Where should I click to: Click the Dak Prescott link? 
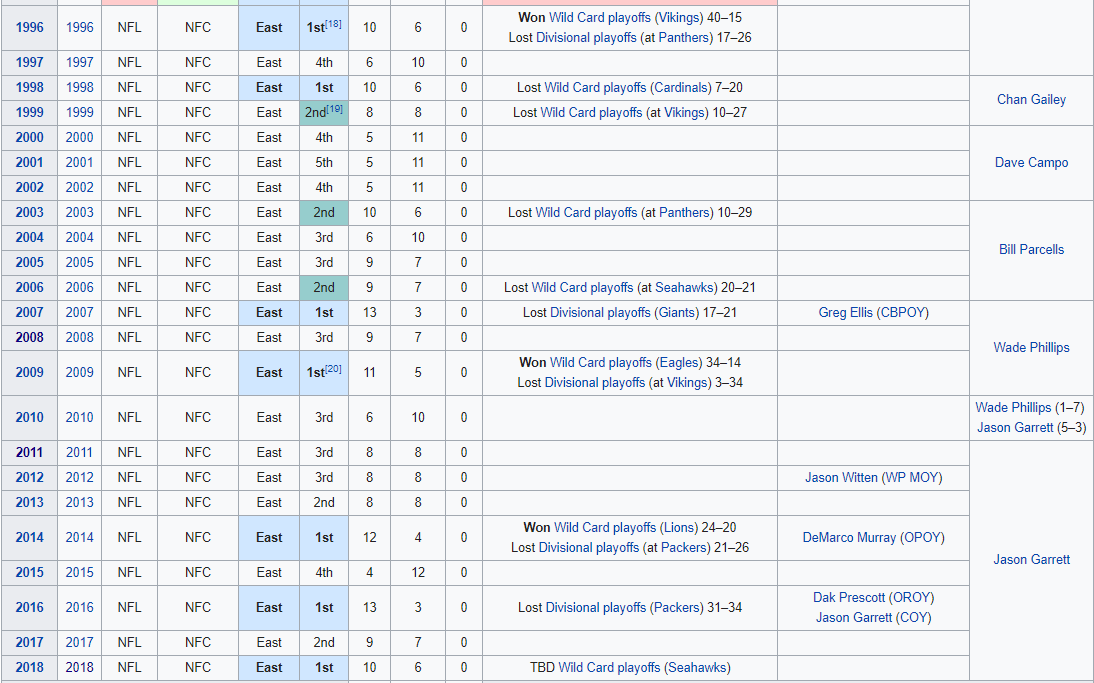click(849, 598)
